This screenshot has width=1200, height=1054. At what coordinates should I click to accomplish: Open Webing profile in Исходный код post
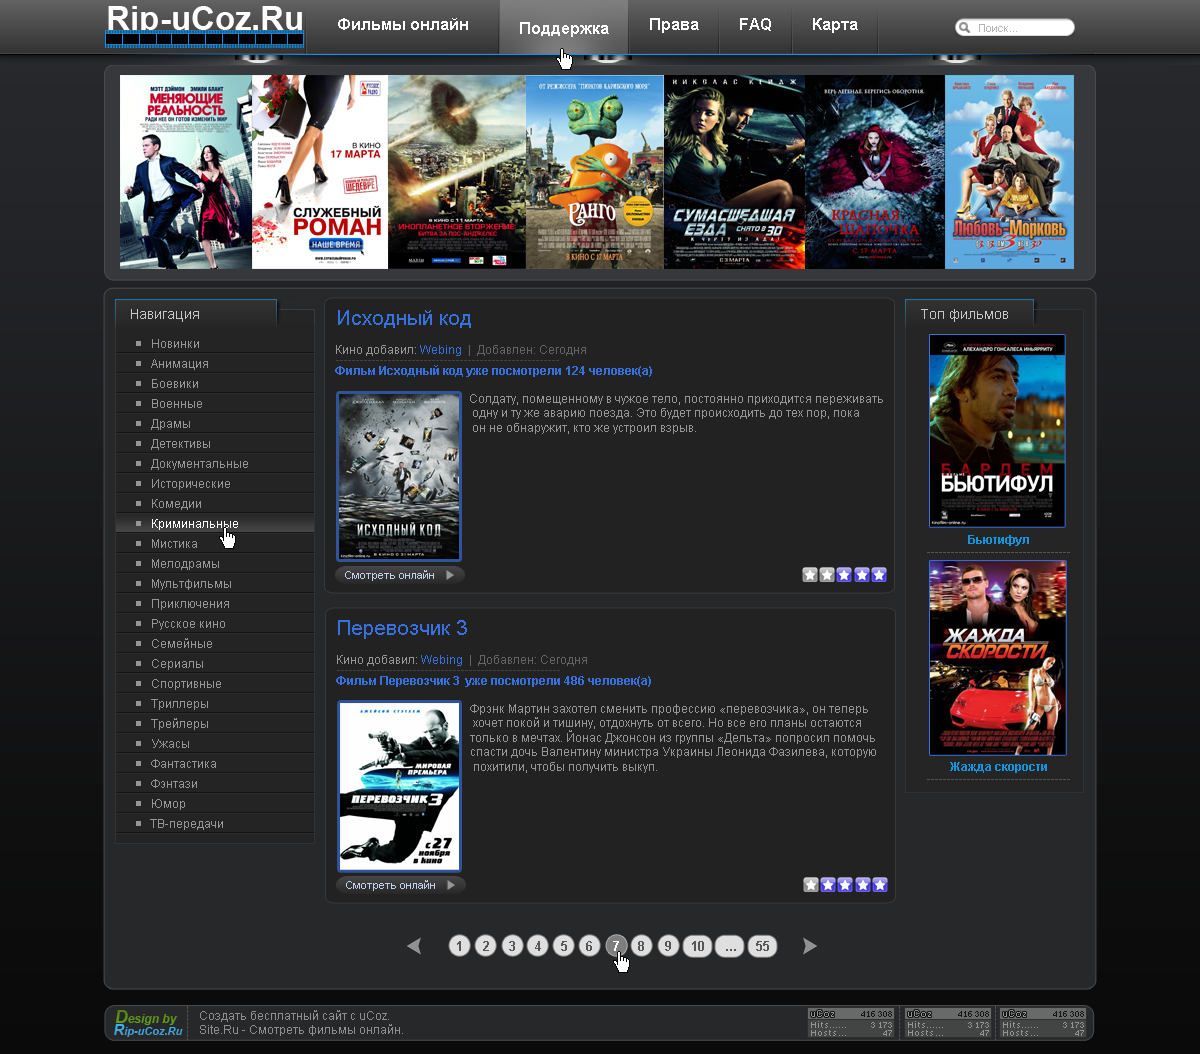tap(441, 350)
